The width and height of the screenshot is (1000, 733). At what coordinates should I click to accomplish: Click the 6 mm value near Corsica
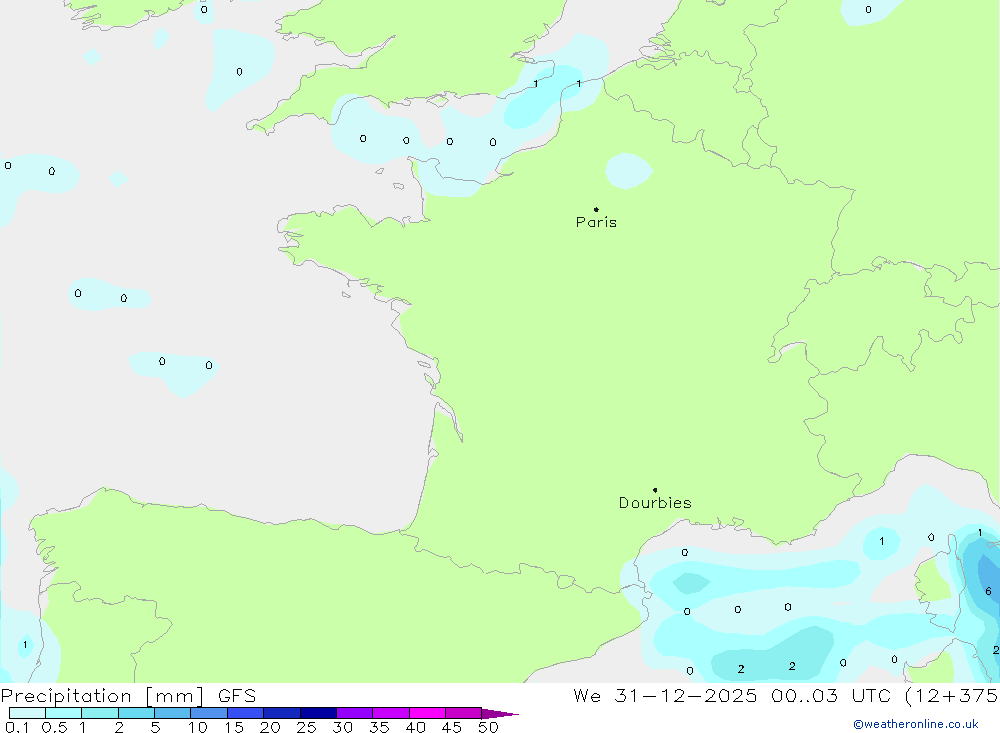point(988,591)
